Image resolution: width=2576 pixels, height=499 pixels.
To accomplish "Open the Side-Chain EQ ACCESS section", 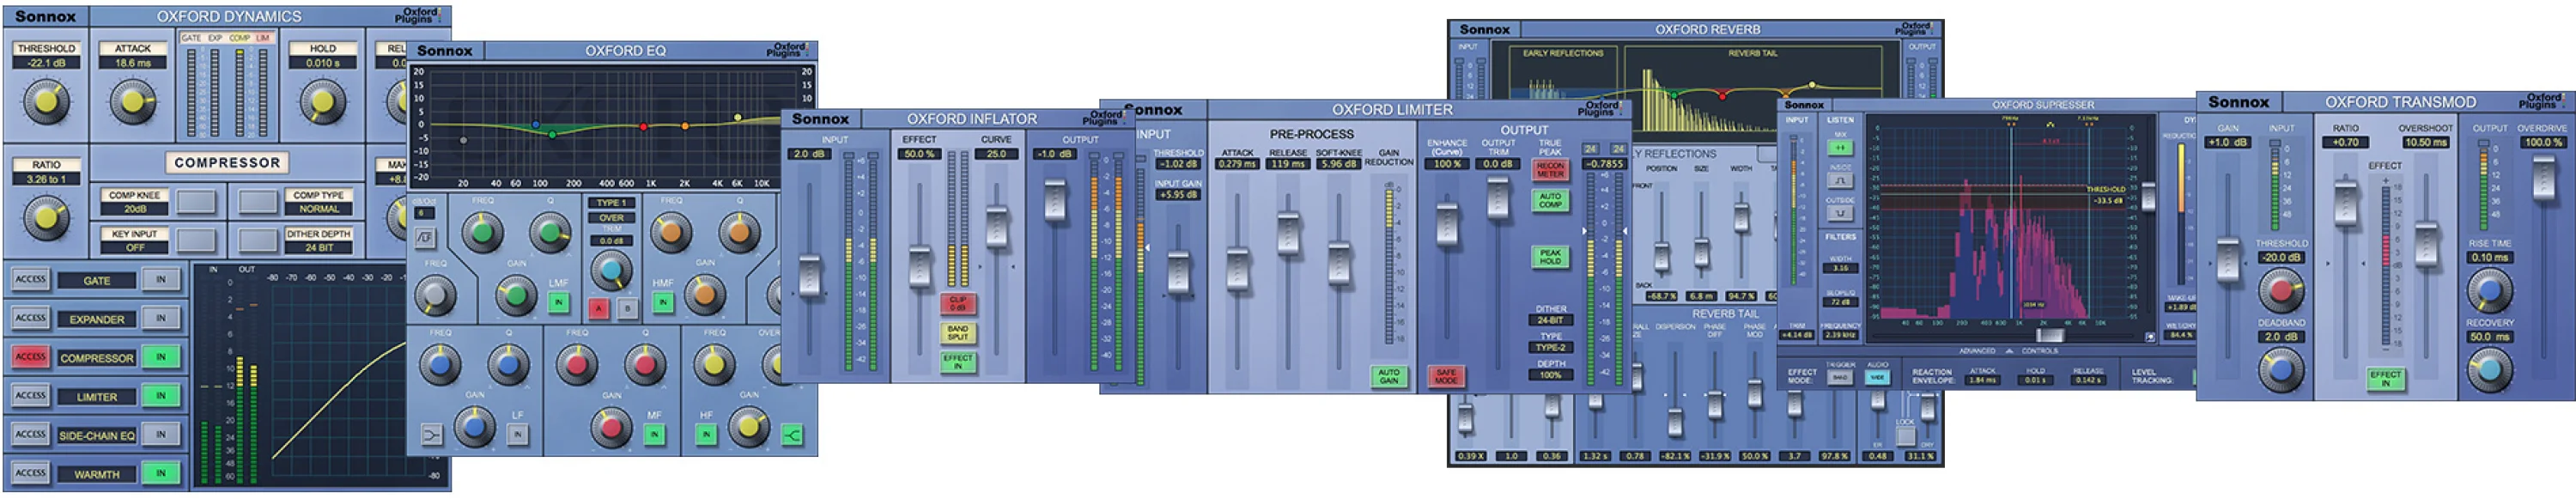I will 30,435.
